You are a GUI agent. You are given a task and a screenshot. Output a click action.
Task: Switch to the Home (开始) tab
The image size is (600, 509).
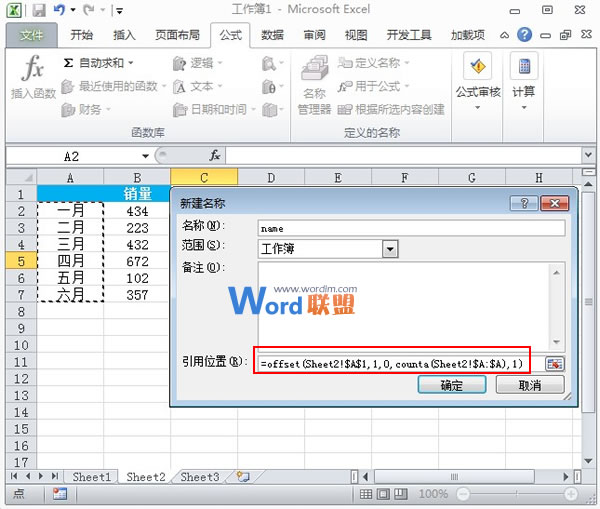coord(82,35)
